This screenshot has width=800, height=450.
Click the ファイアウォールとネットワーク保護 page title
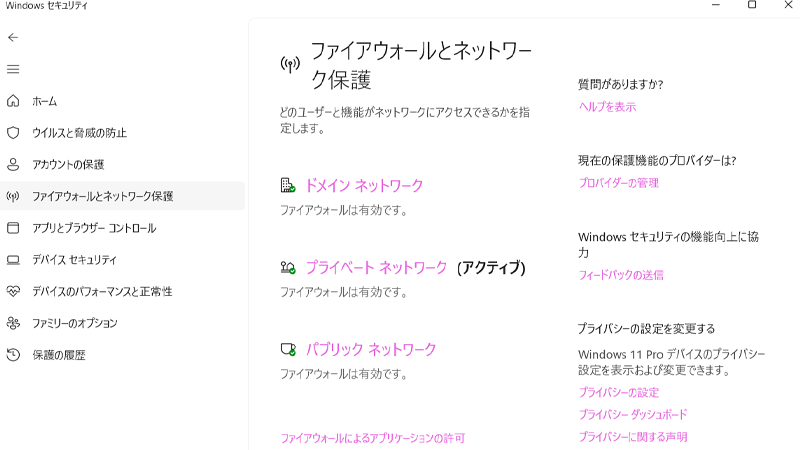coord(421,65)
